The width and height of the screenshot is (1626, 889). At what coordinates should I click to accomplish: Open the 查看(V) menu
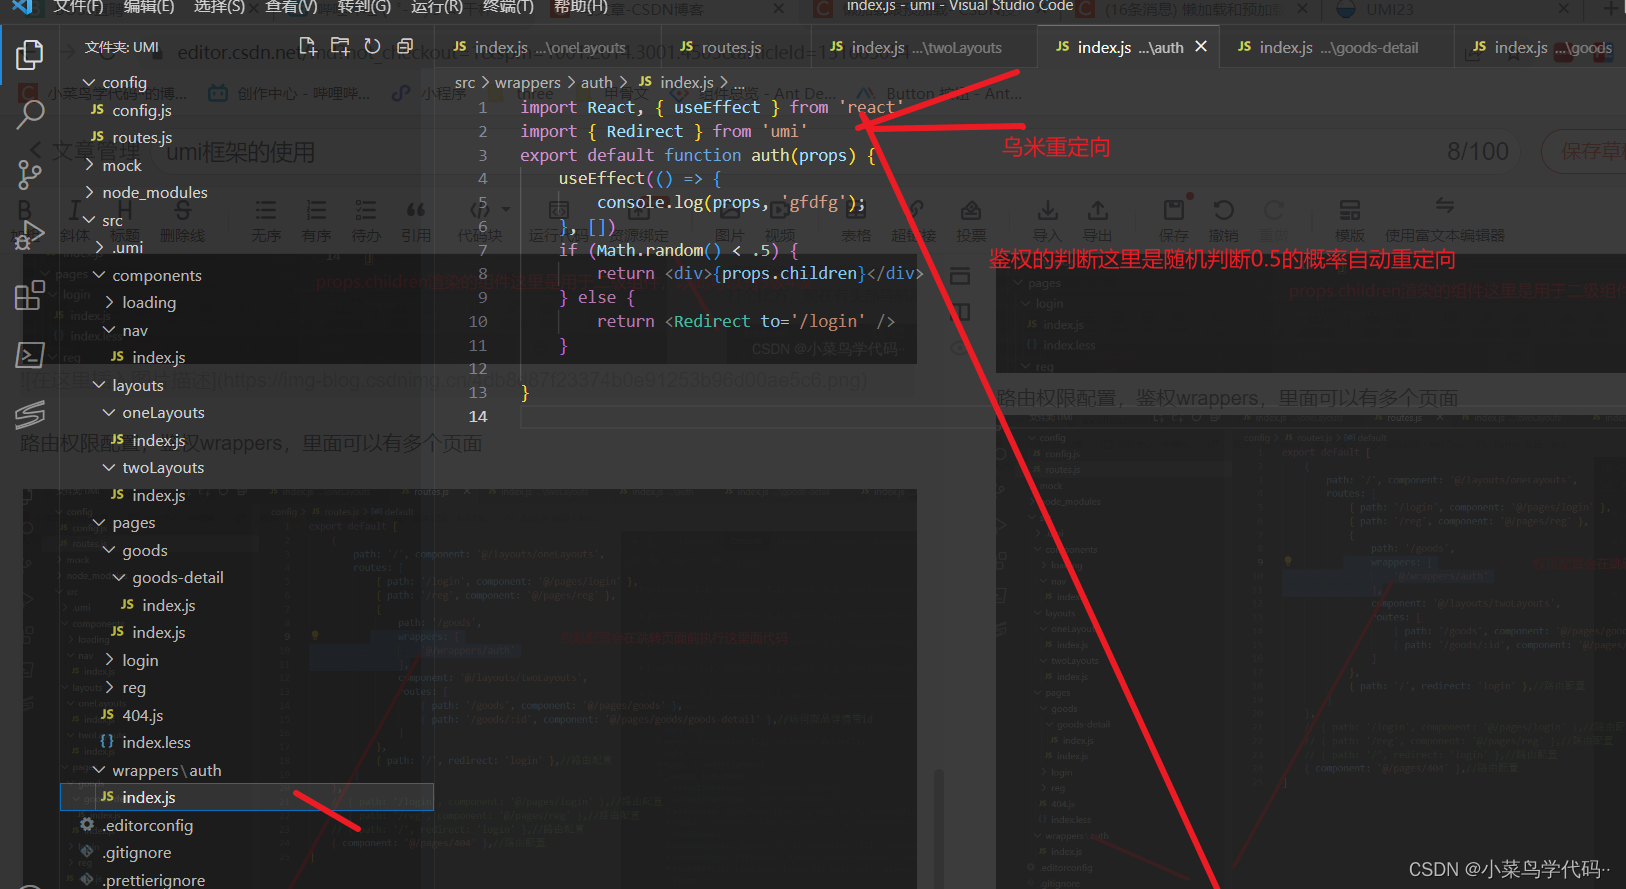click(291, 7)
